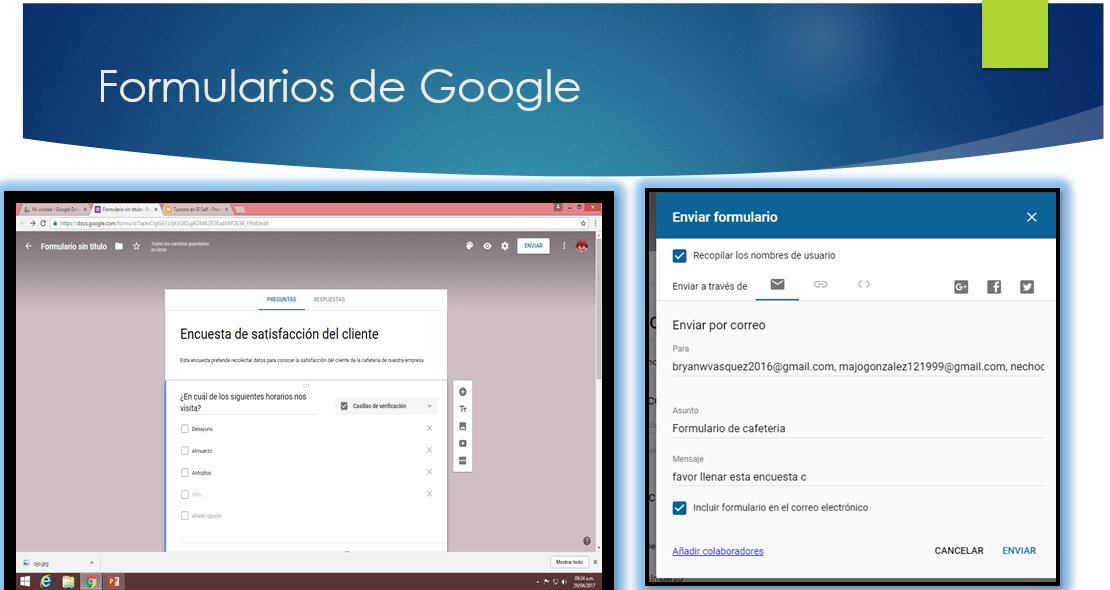The image size is (1110, 590).
Task: Switch to Formulario sin título browser tab
Action: point(126,210)
